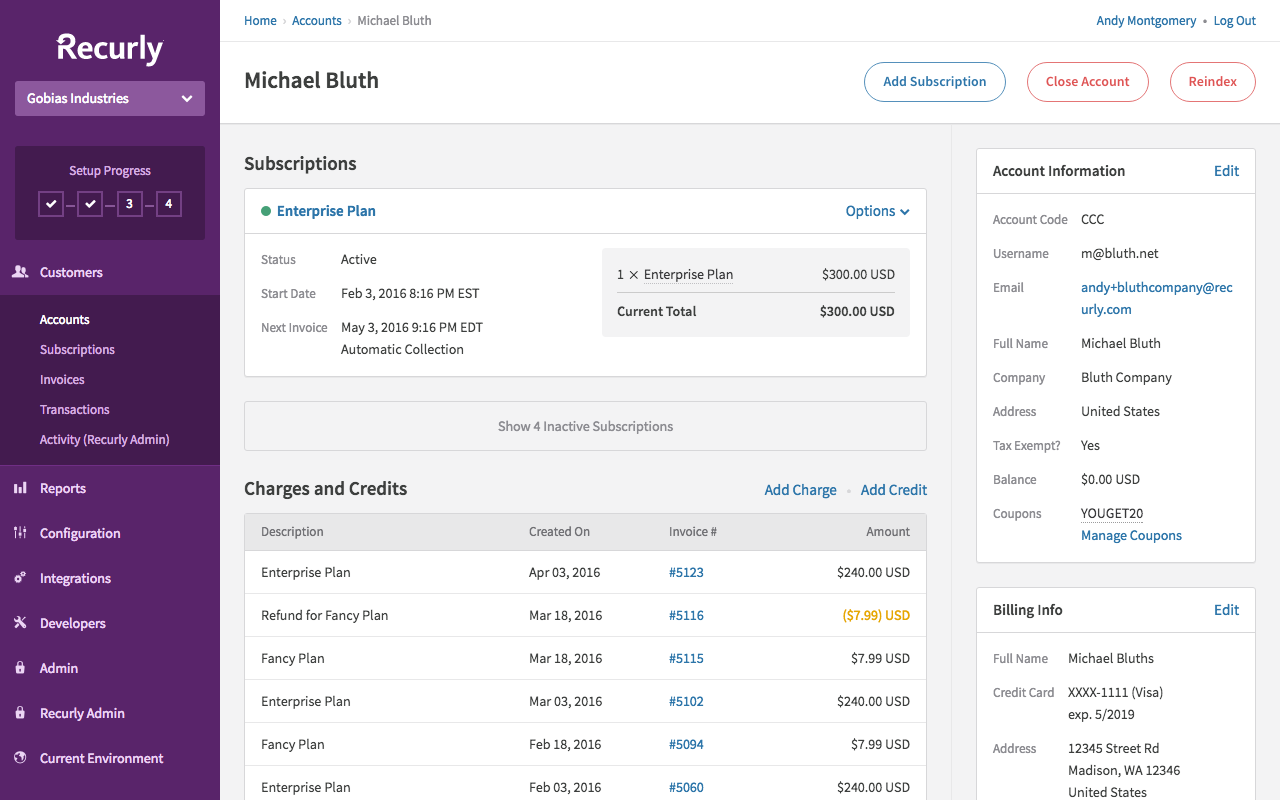Click the green Active status dot
Screen dimensions: 1280x800
[x=265, y=211]
